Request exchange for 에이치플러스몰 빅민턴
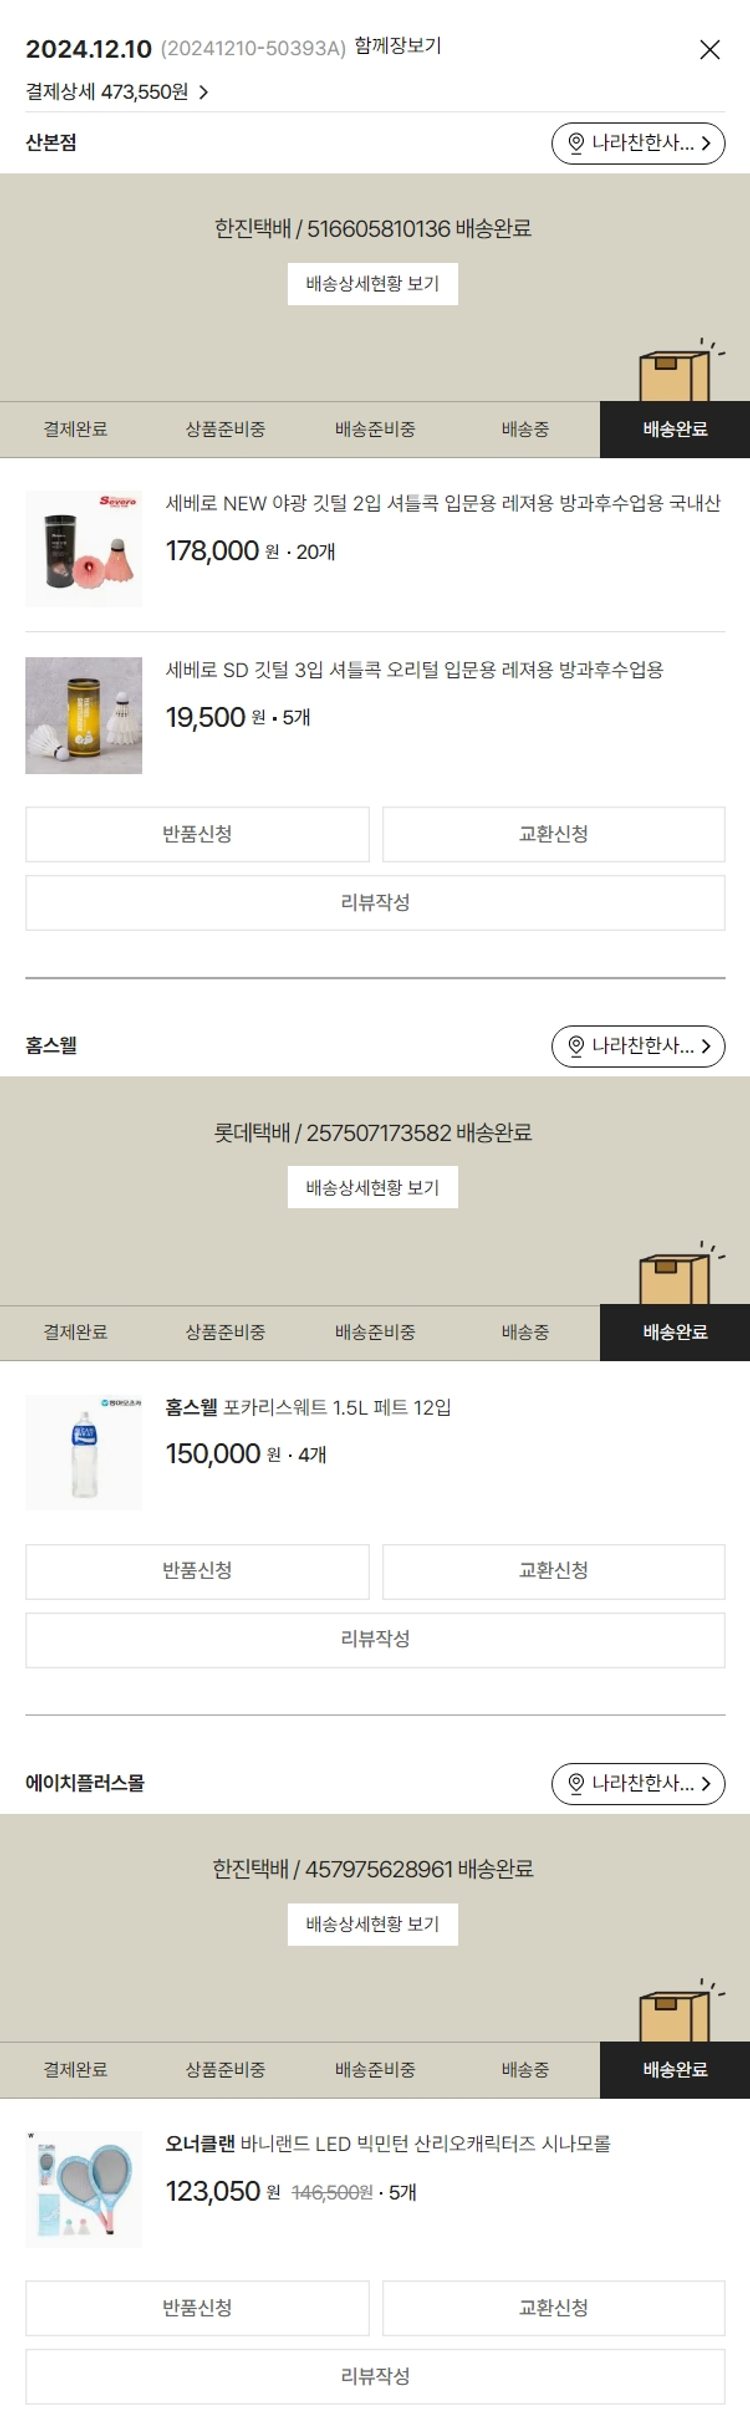This screenshot has width=750, height=2422. coord(553,2308)
